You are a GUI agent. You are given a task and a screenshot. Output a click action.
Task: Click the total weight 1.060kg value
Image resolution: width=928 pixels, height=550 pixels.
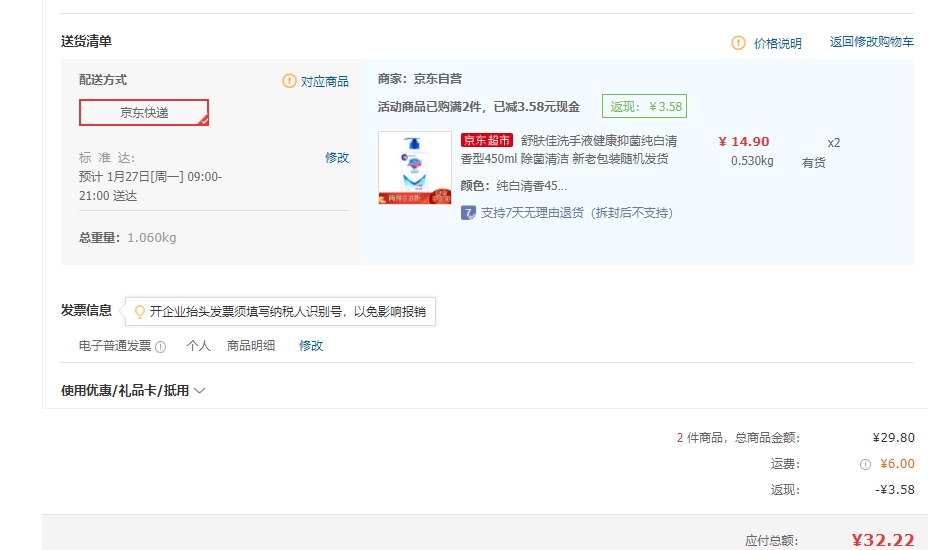click(152, 237)
